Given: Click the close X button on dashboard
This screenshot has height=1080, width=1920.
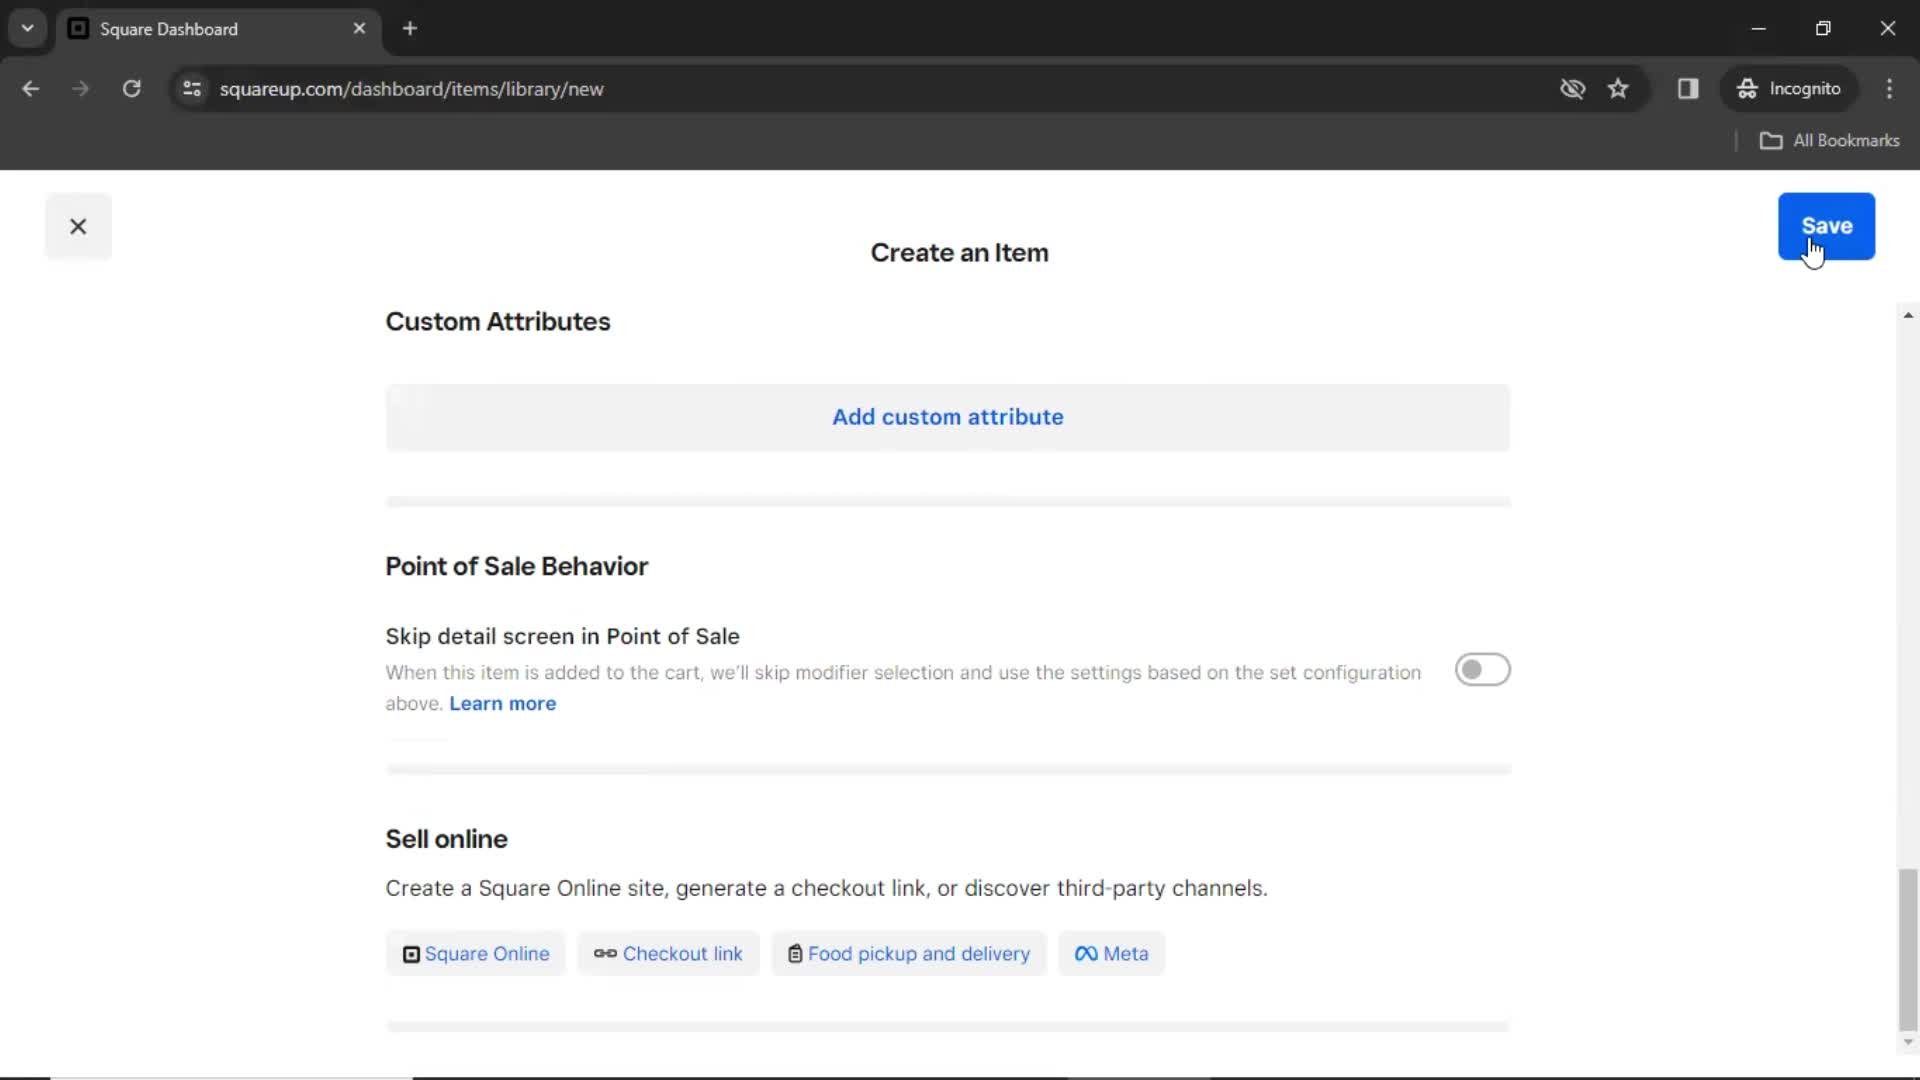Looking at the screenshot, I should point(78,227).
